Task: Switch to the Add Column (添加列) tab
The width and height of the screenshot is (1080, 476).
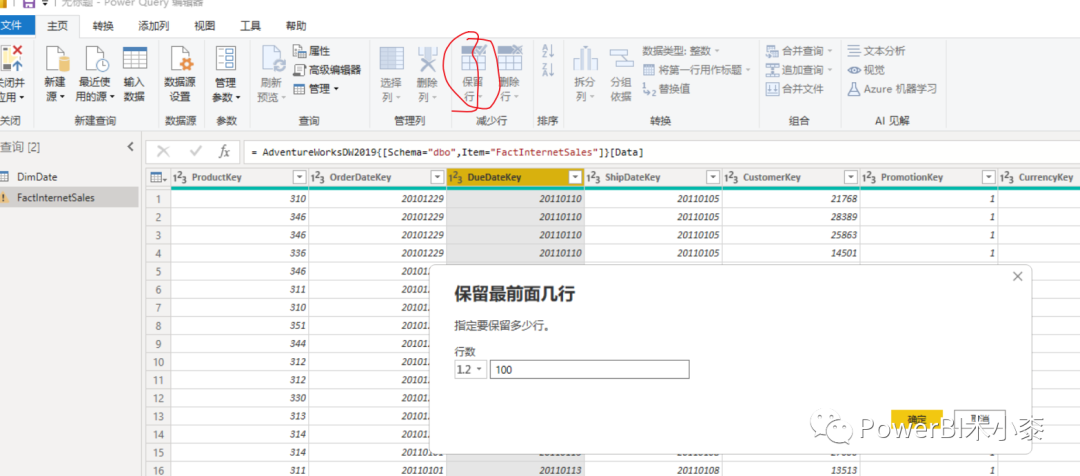Action: (x=154, y=26)
